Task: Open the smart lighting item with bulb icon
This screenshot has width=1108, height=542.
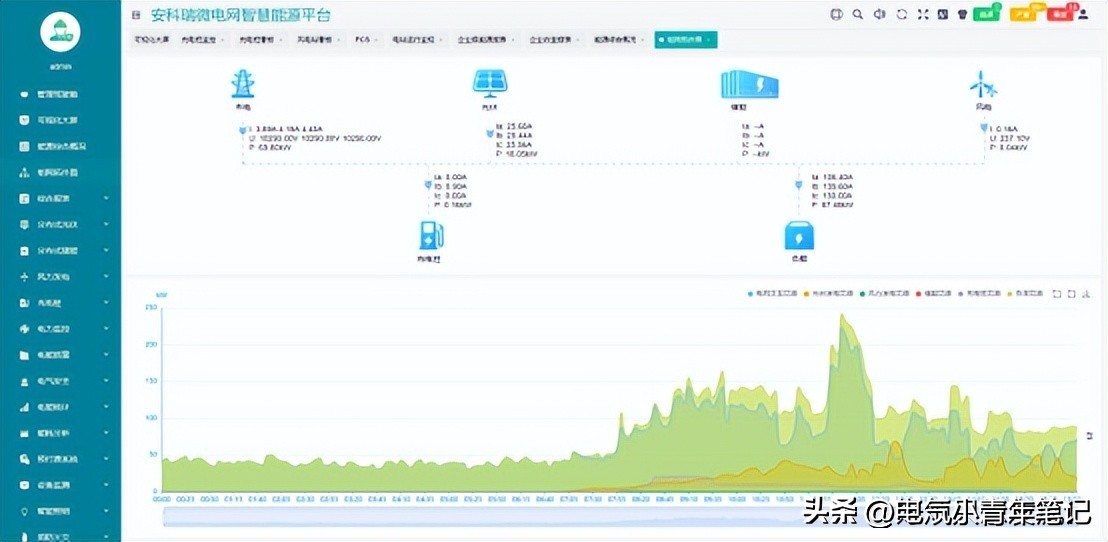Action: click(60, 511)
